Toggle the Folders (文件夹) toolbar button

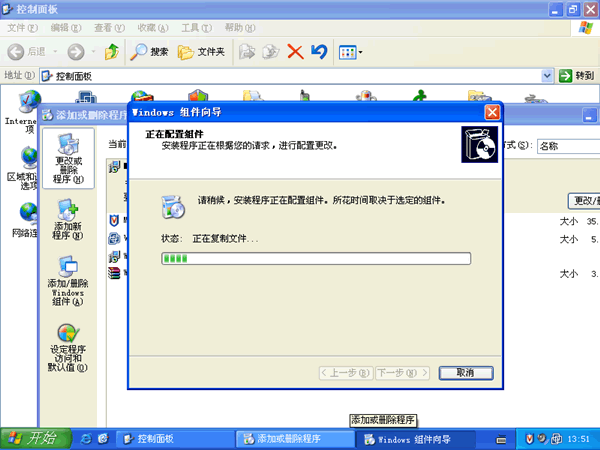click(201, 52)
